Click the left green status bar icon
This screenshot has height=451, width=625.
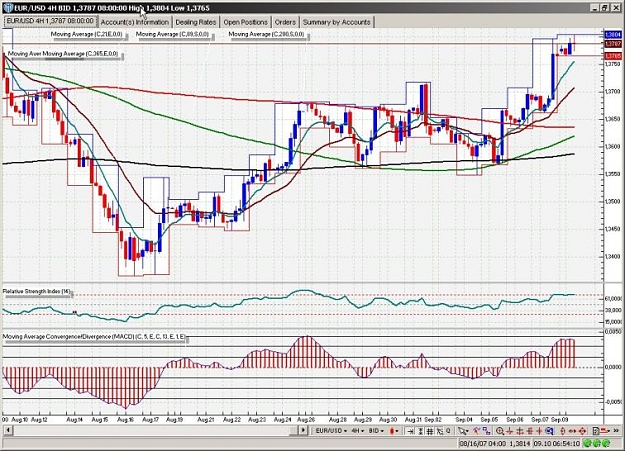coord(587,443)
